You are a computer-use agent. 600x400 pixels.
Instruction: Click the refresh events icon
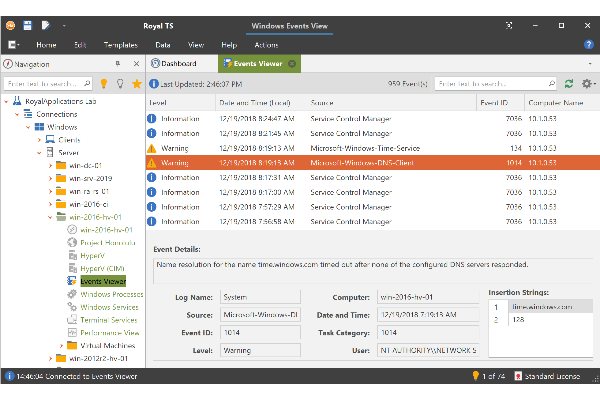tap(568, 84)
